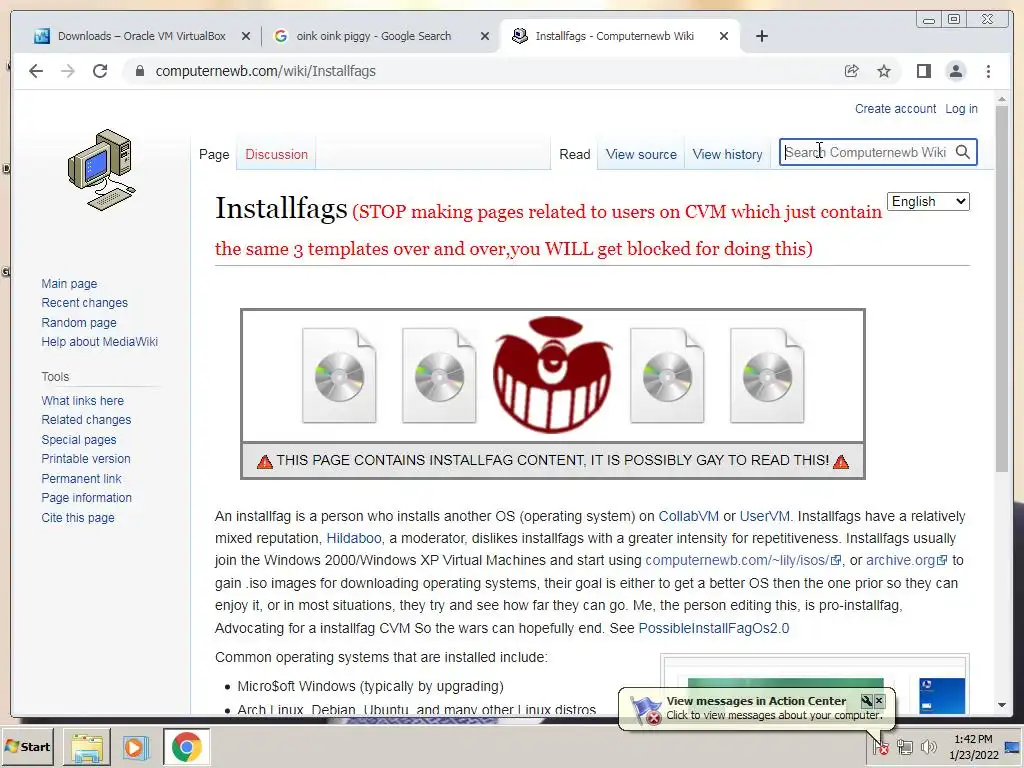Switch to the oink oink piggy Google tab
The height and width of the screenshot is (768, 1024).
[x=373, y=36]
